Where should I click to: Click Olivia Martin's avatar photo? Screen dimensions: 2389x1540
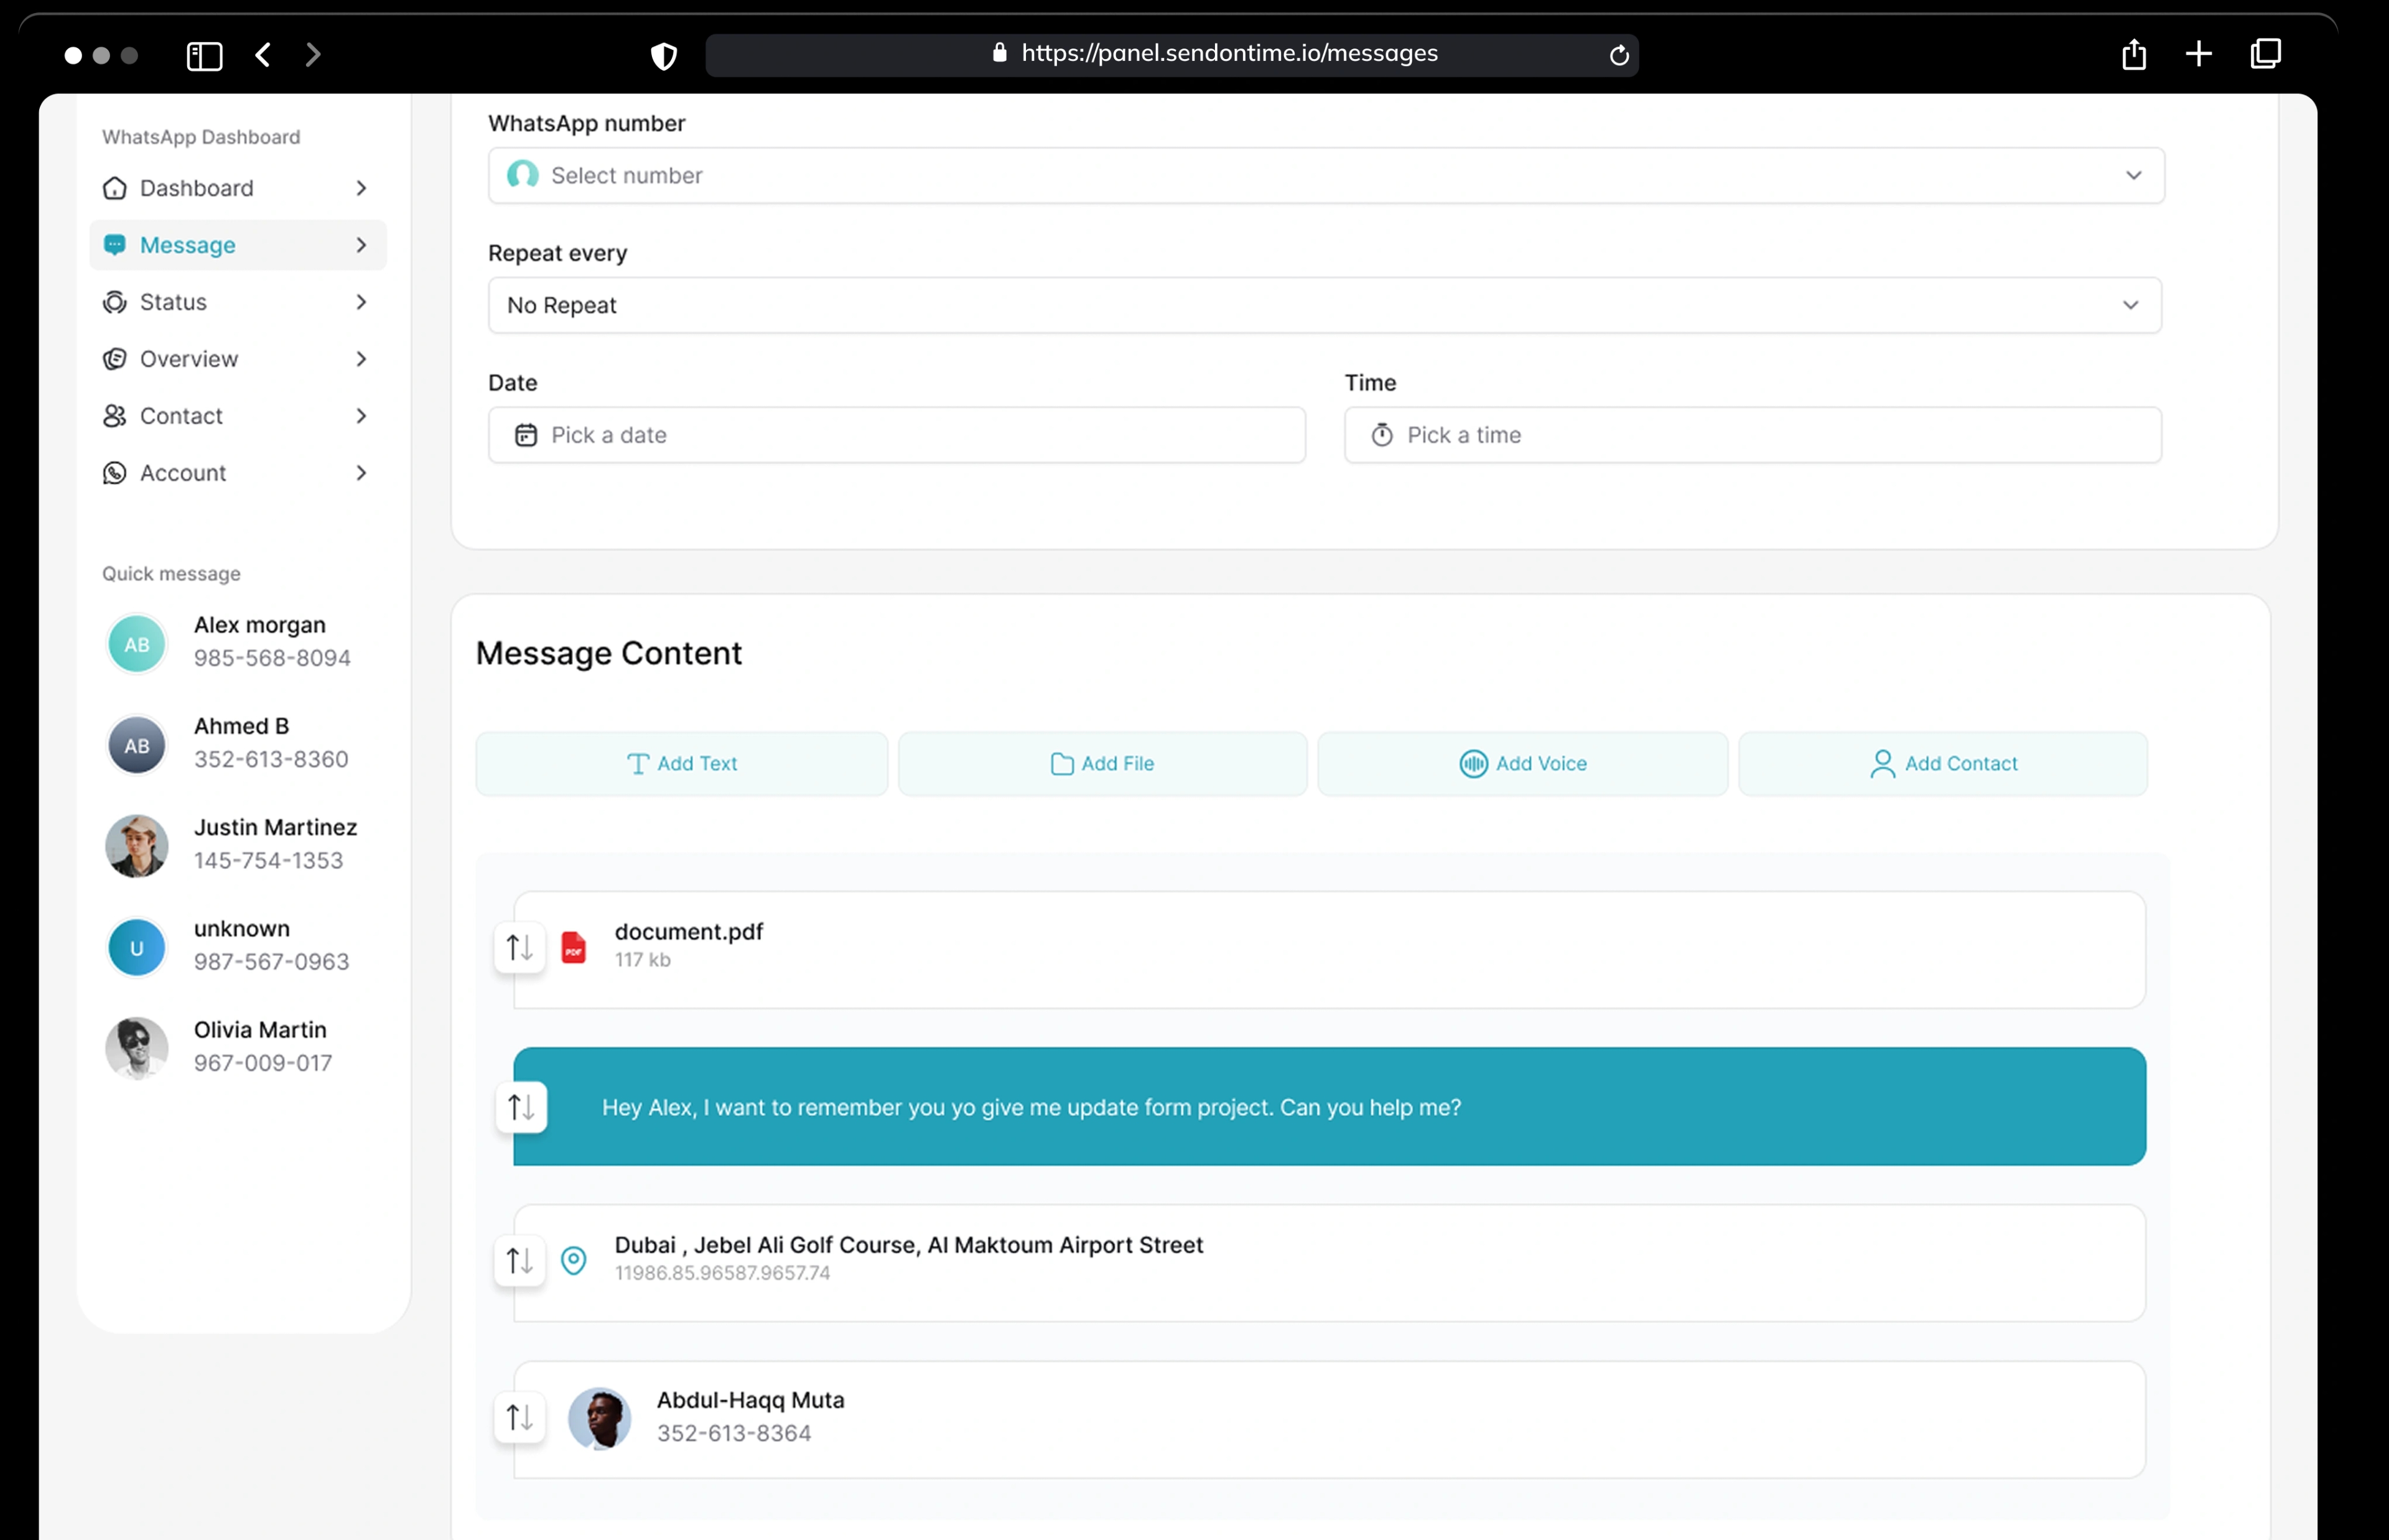(137, 1048)
